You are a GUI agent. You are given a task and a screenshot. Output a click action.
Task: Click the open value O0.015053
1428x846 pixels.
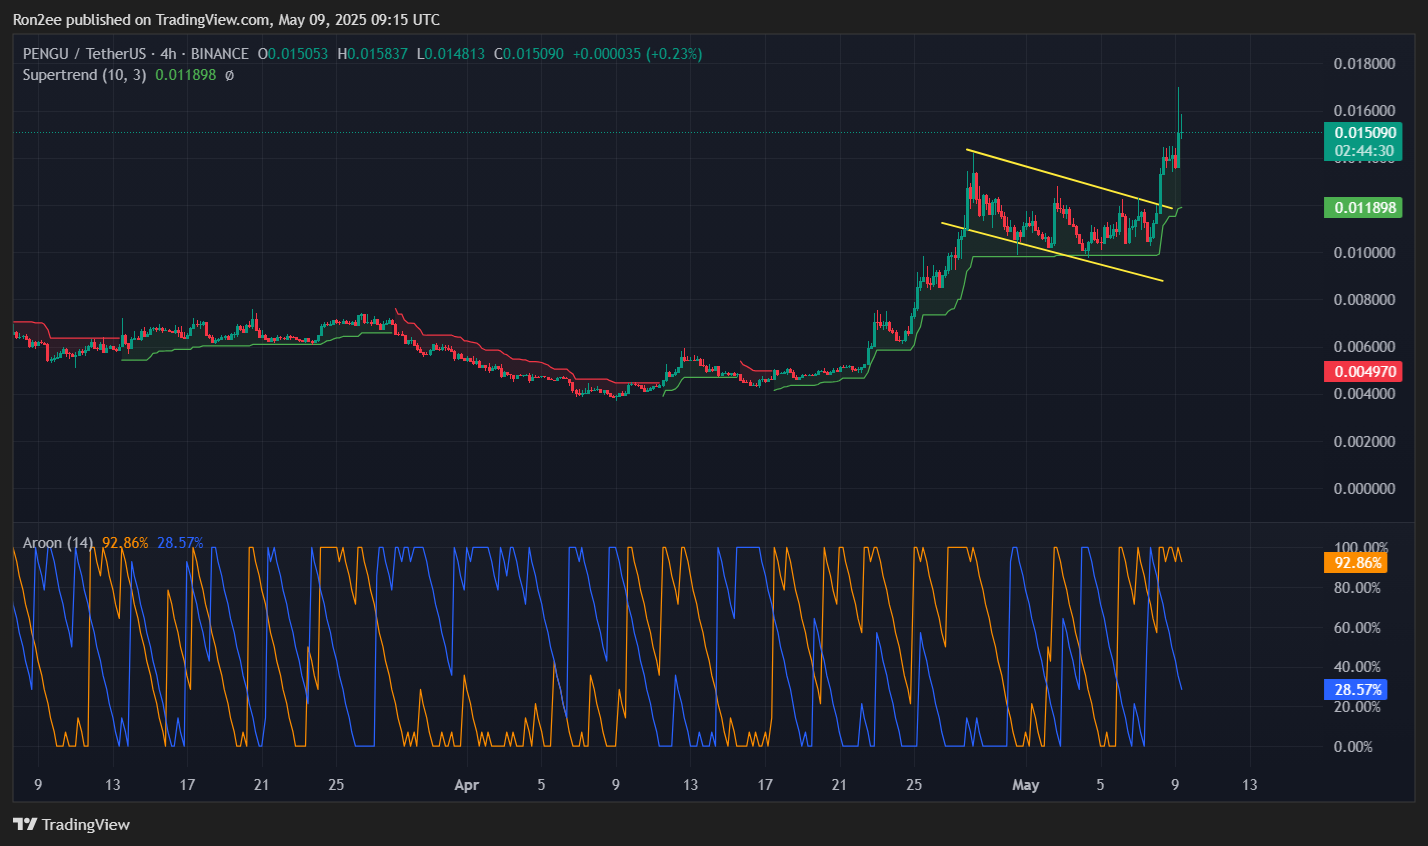pos(293,54)
